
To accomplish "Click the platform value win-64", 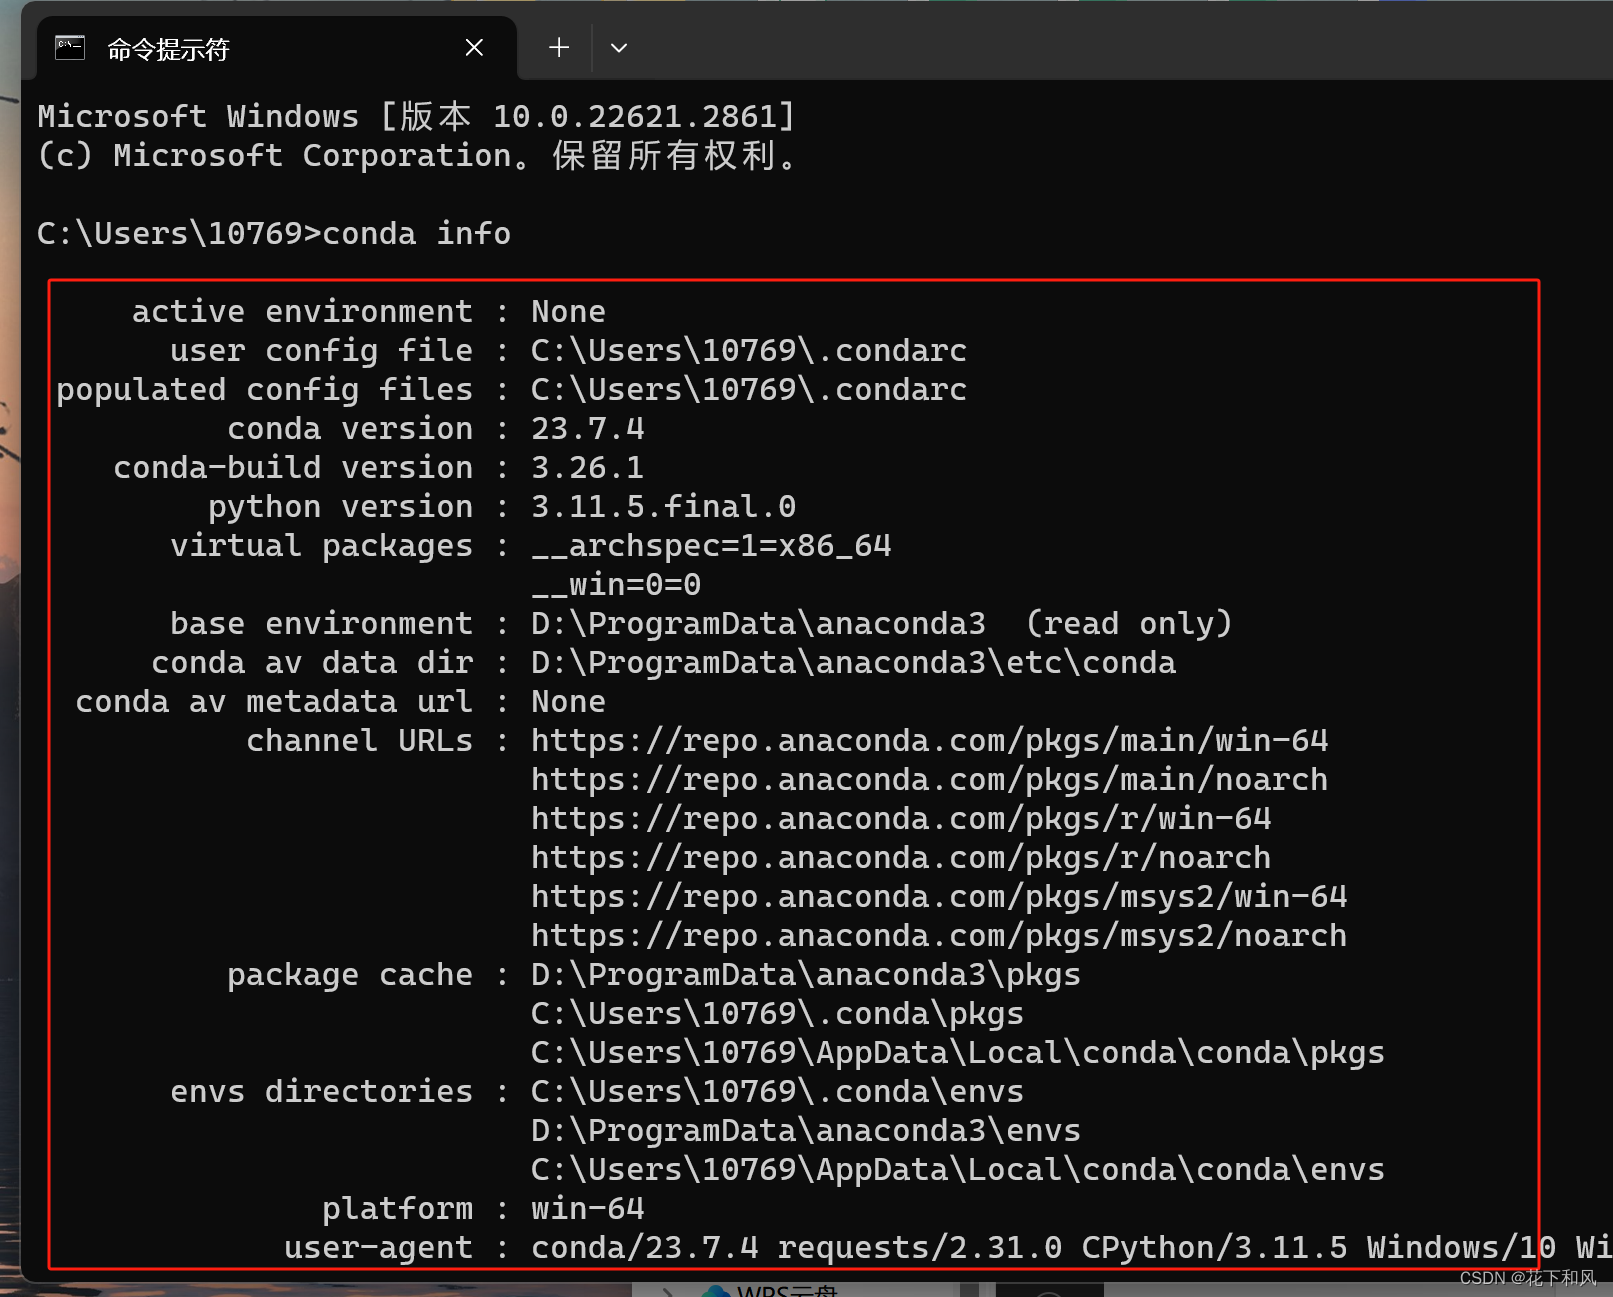I will pos(587,1209).
